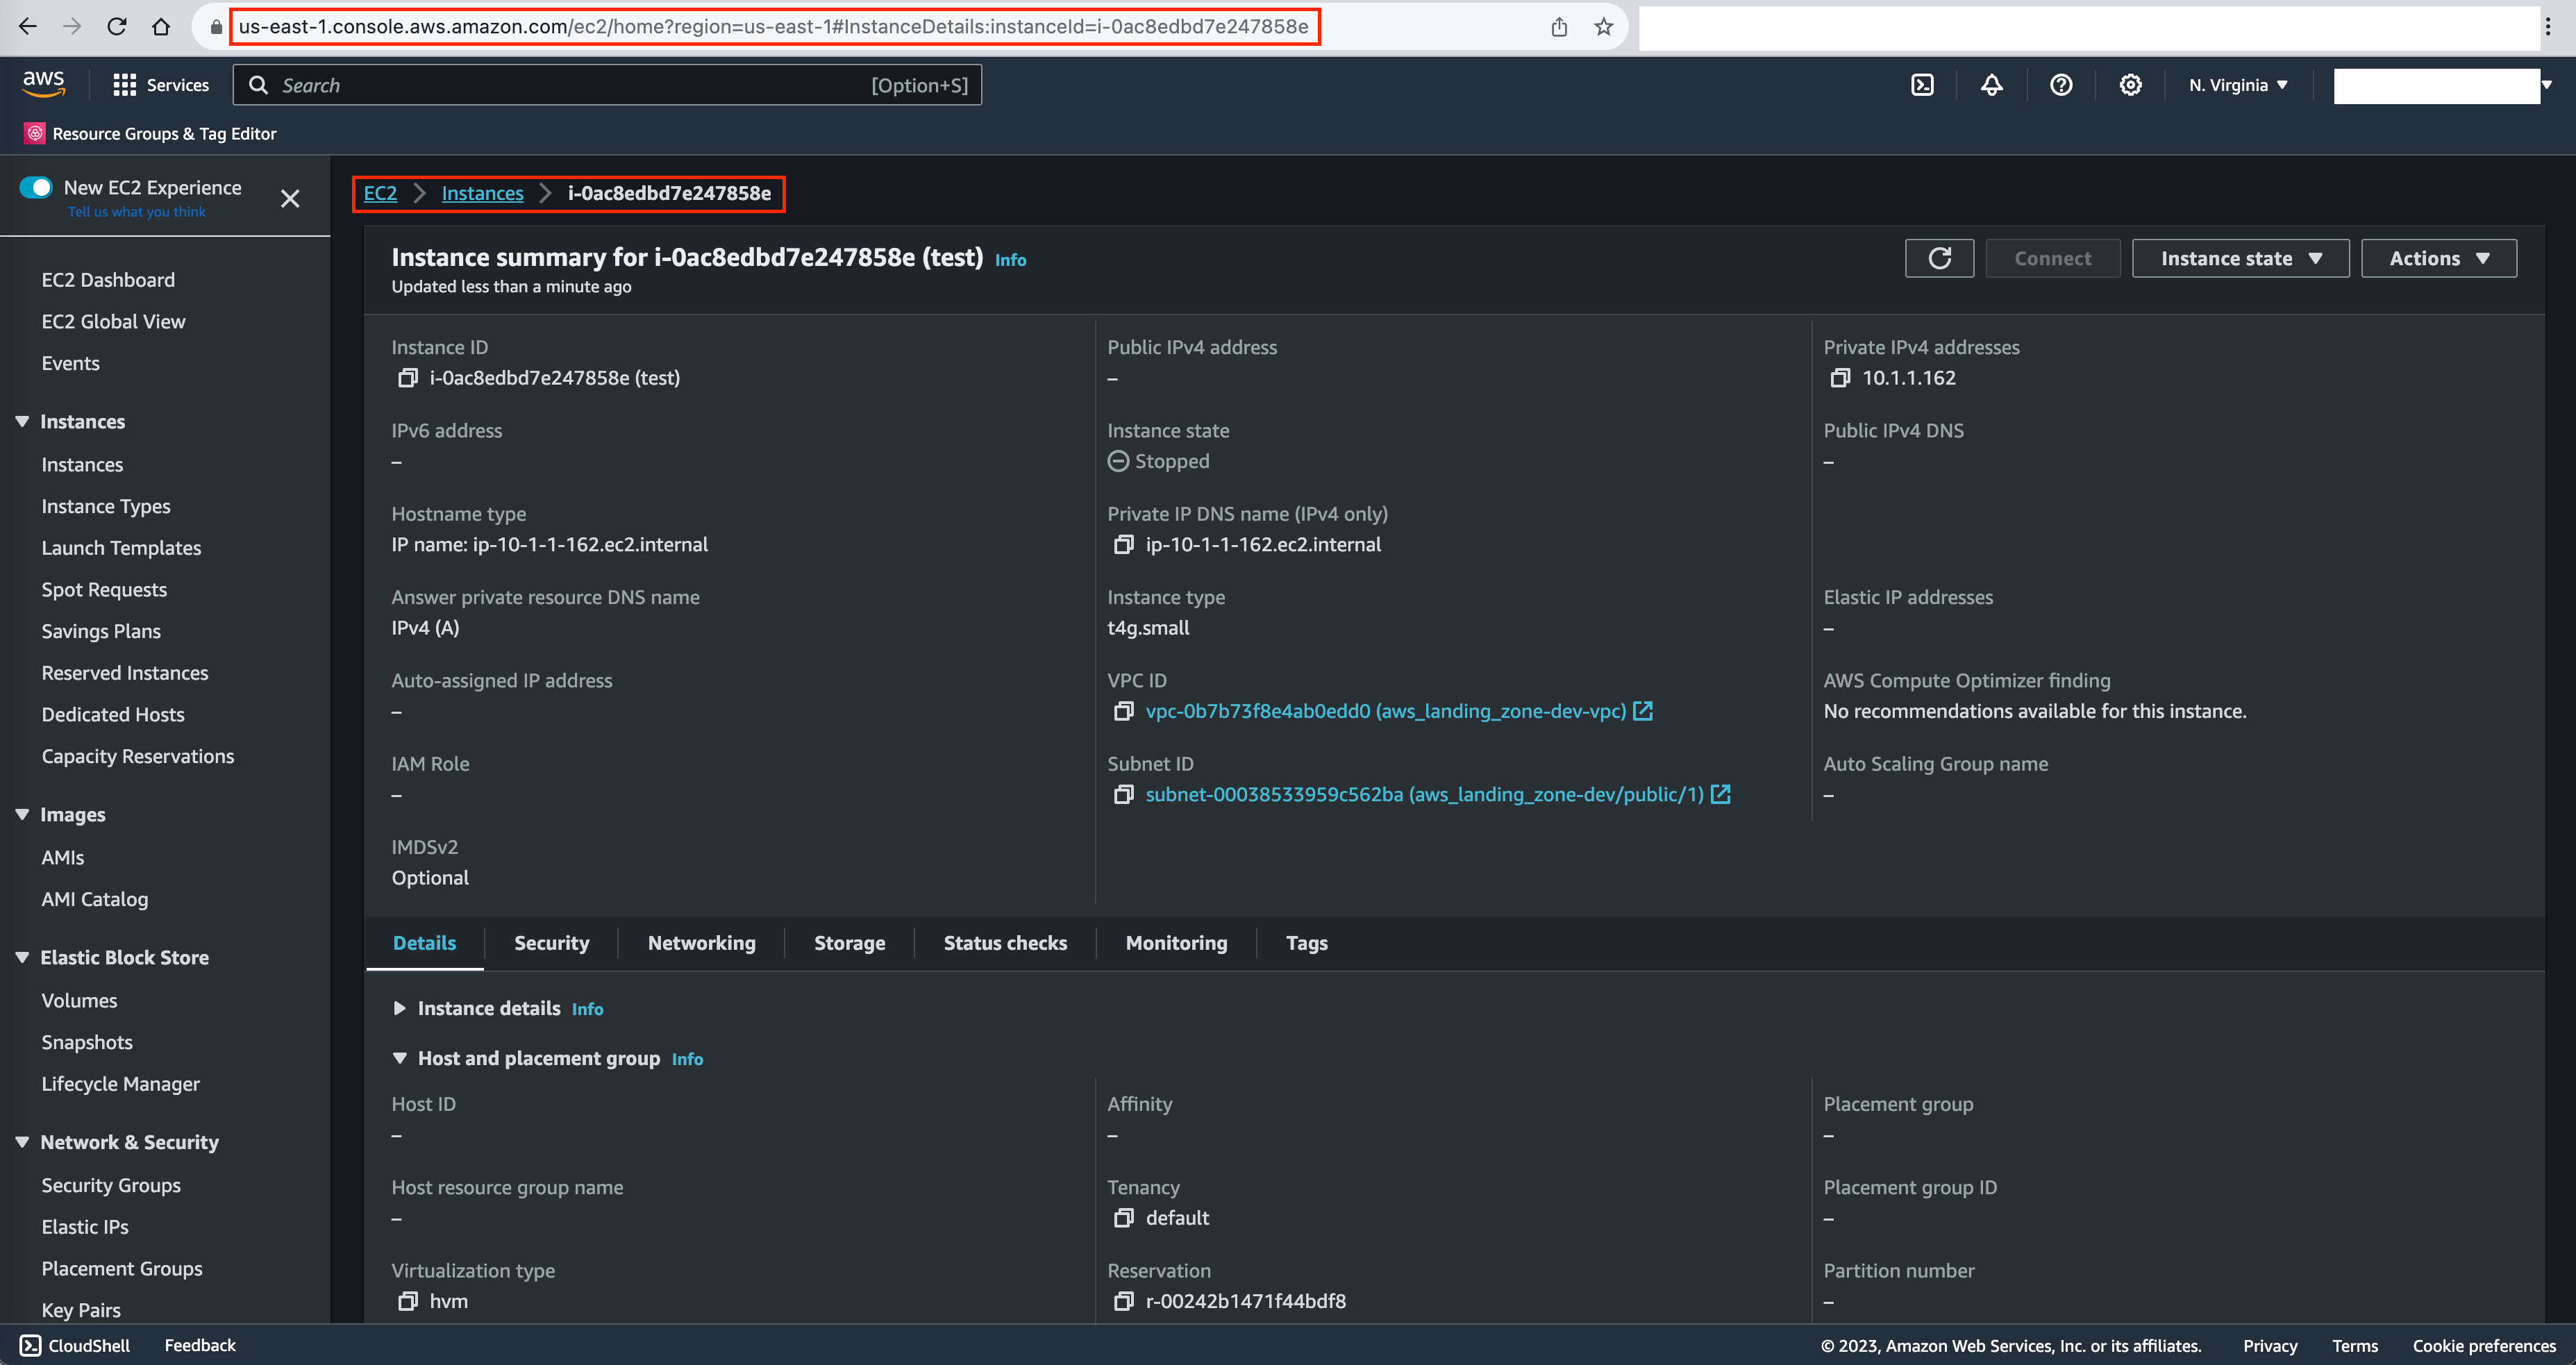The width and height of the screenshot is (2576, 1365).
Task: Open AMI Catalog in sidebar
Action: click(x=95, y=899)
